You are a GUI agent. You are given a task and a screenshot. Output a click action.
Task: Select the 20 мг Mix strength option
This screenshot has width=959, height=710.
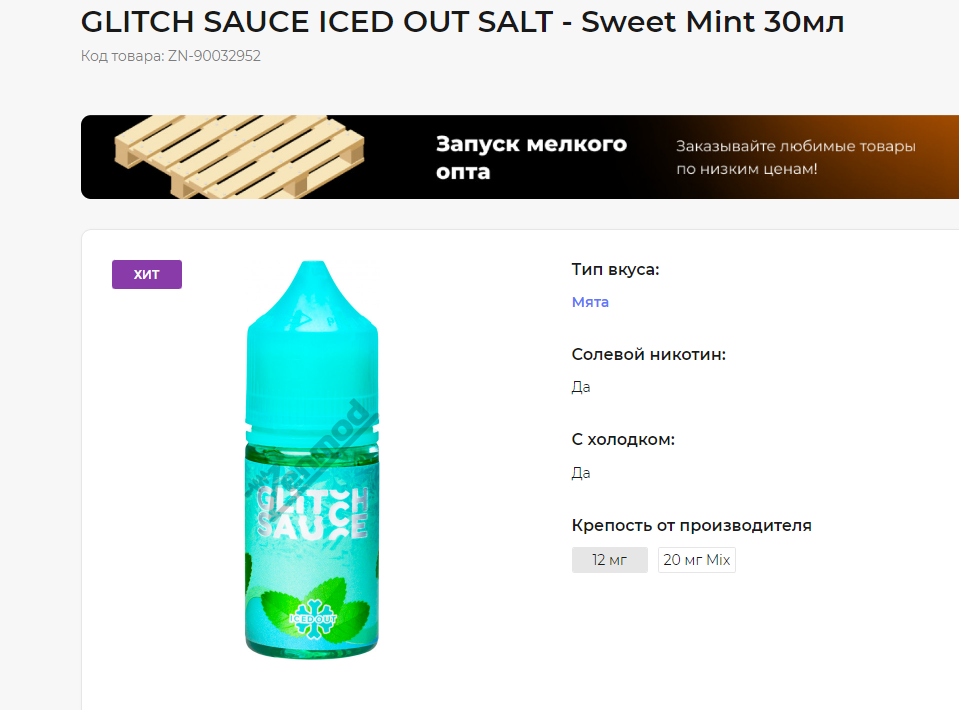pos(697,560)
